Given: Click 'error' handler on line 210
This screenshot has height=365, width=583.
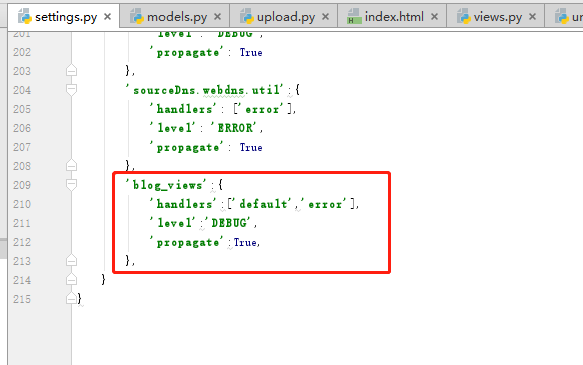Looking at the screenshot, I should (x=324, y=204).
